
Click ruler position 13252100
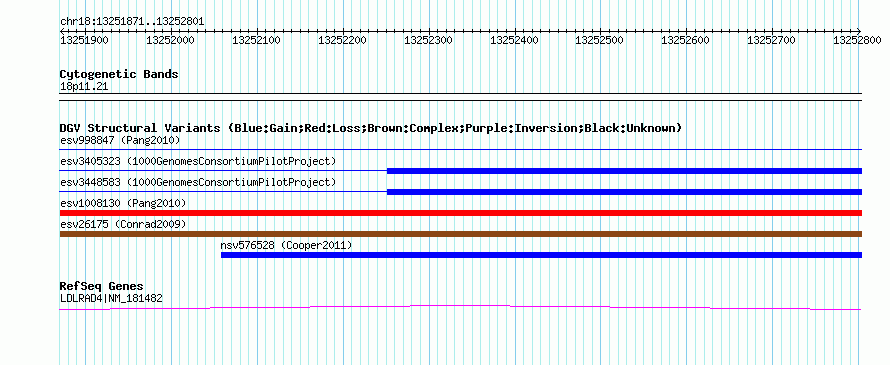pyautogui.click(x=257, y=40)
